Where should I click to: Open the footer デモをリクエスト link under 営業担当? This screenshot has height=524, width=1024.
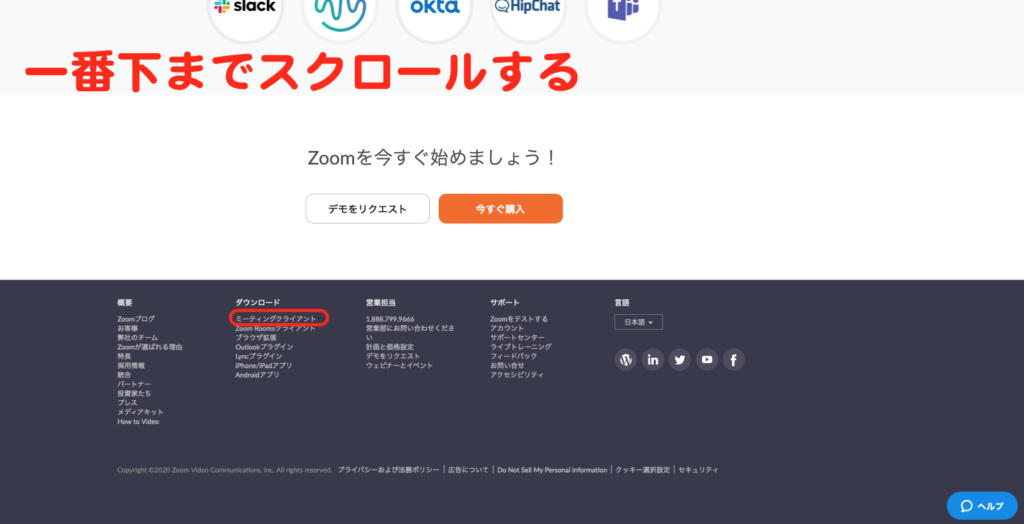[x=393, y=356]
